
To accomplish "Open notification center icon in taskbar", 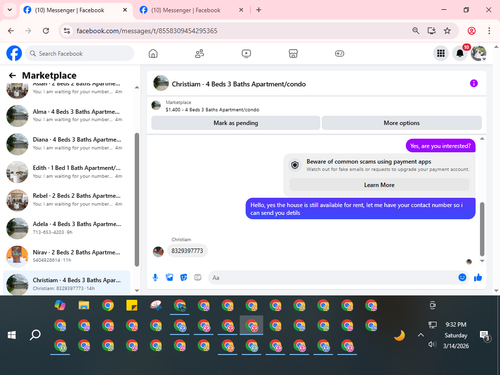I will 484,336.
